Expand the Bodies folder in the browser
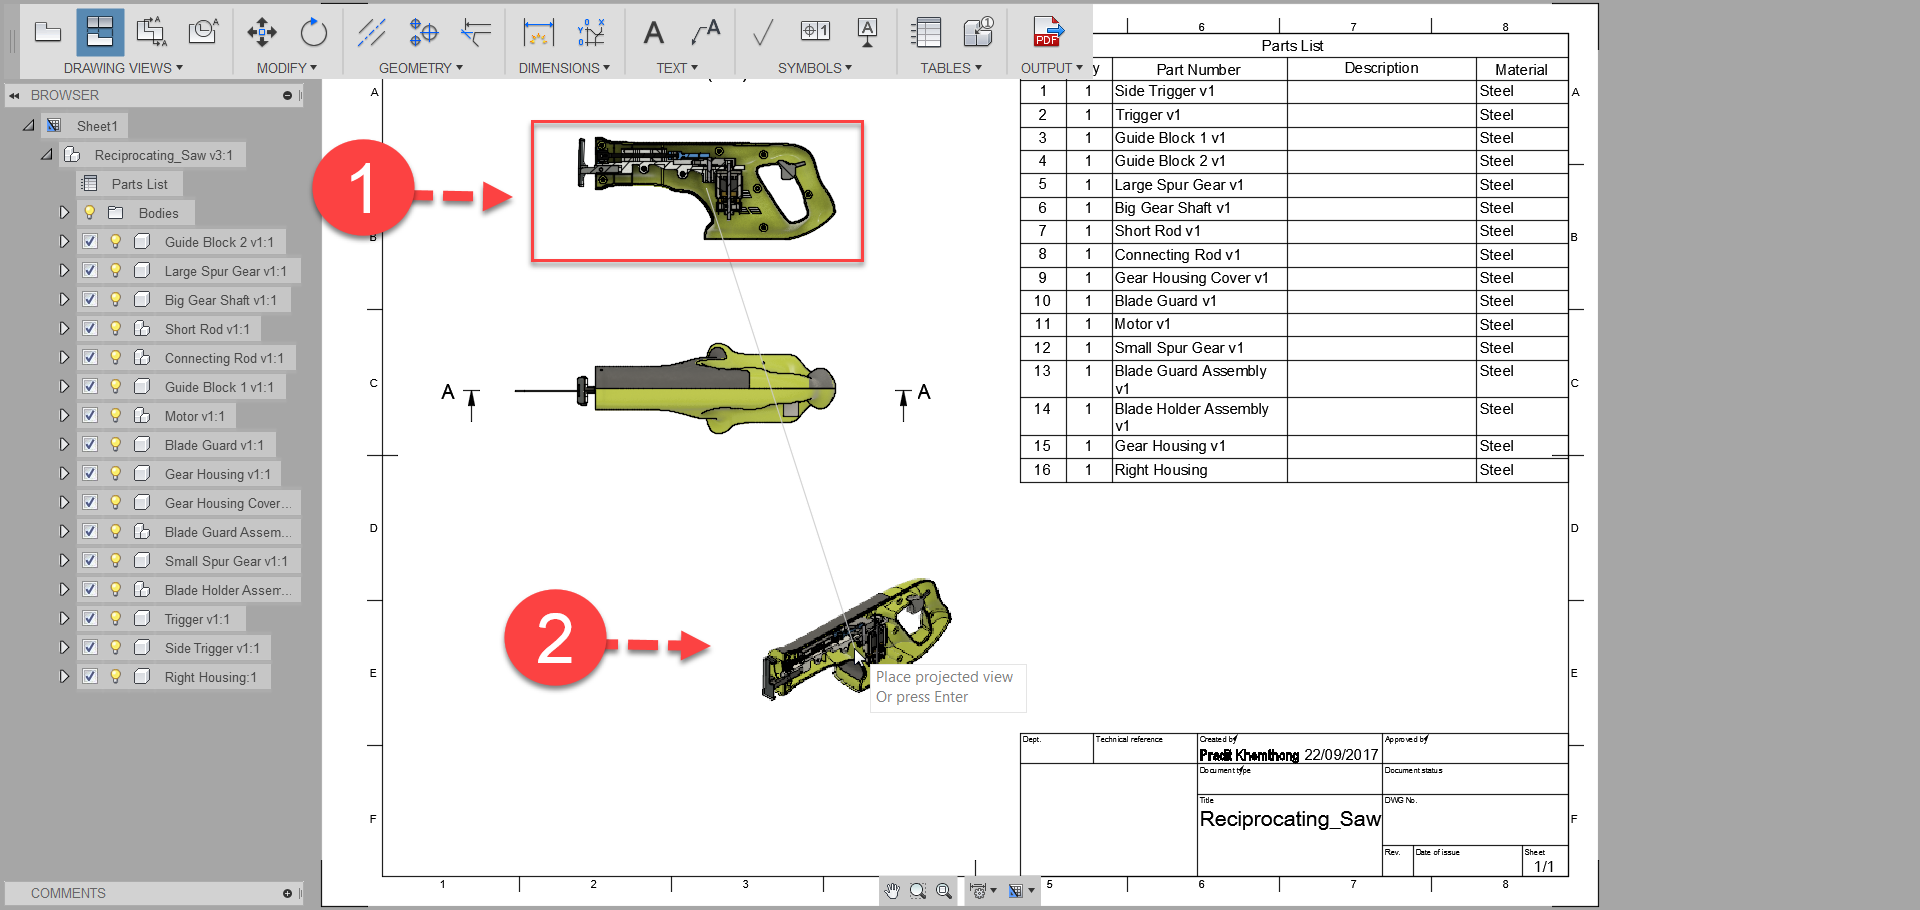 (64, 212)
